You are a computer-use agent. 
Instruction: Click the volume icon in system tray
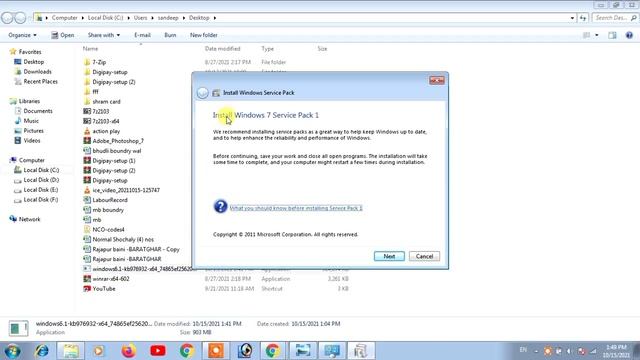[569, 351]
